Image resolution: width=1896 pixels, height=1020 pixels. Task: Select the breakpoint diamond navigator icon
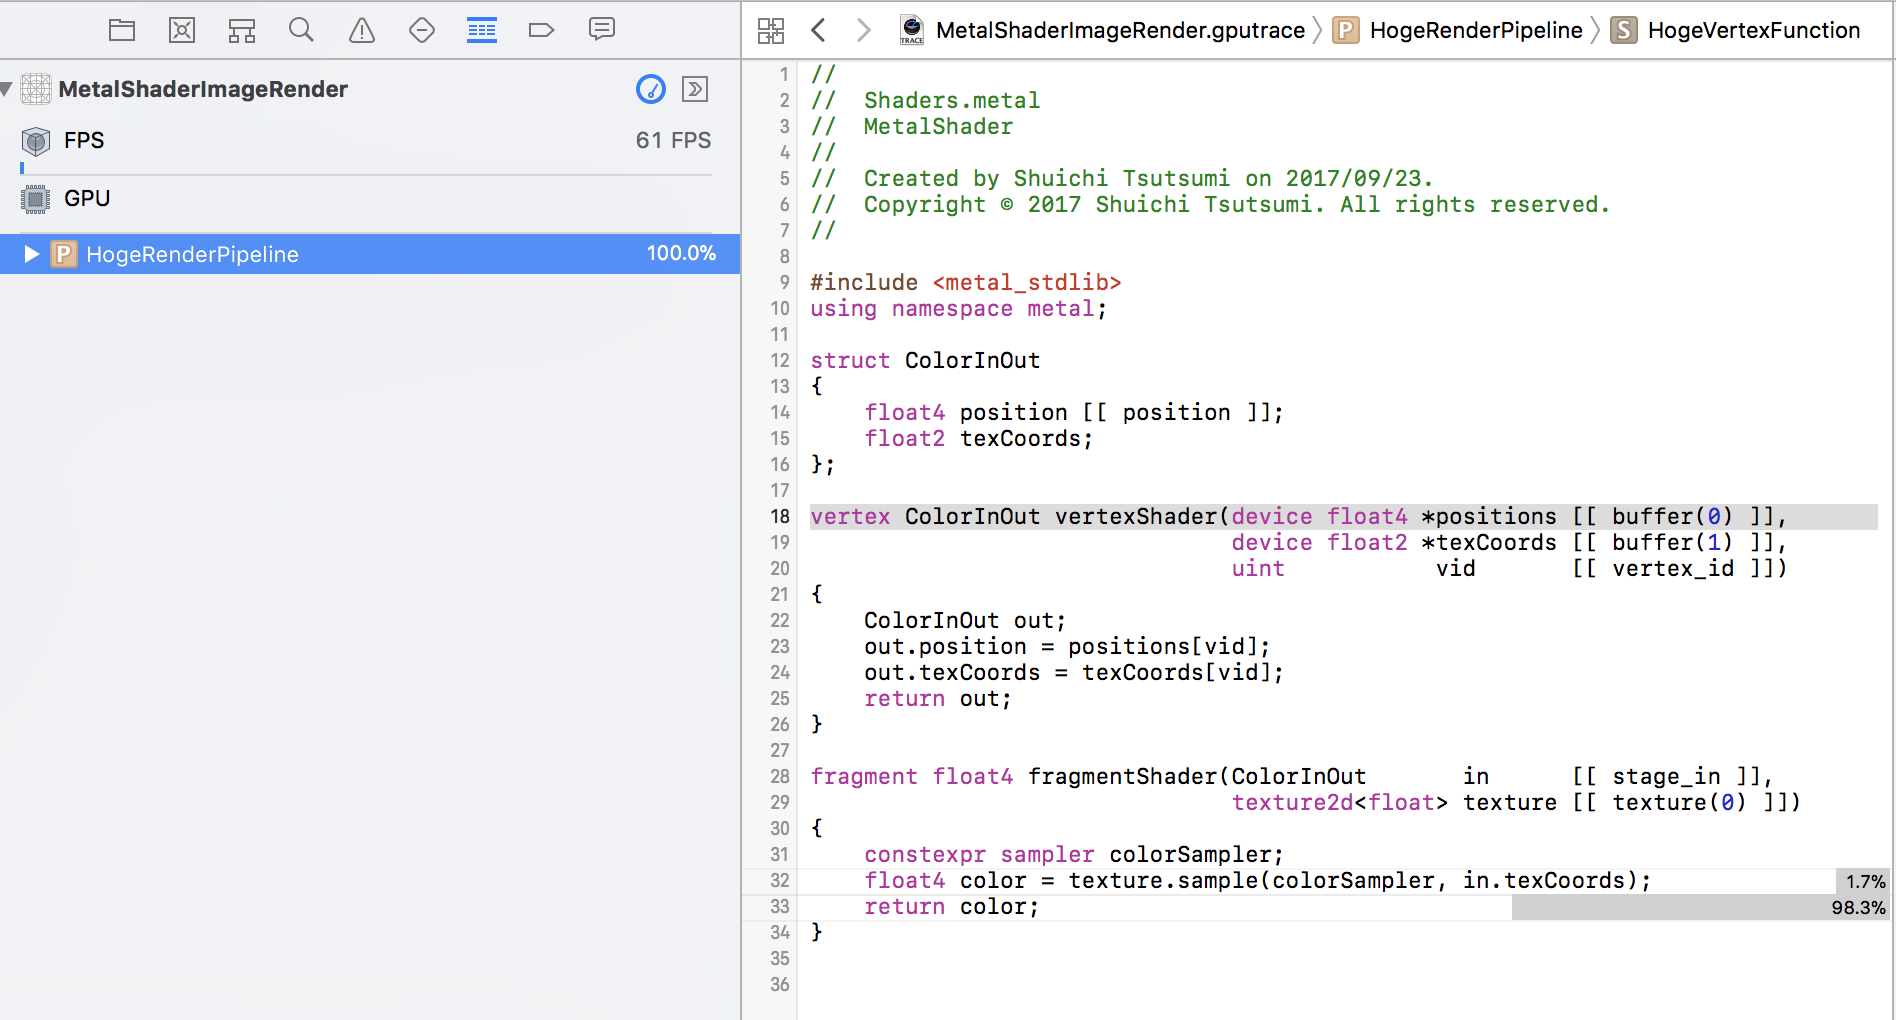(x=421, y=30)
